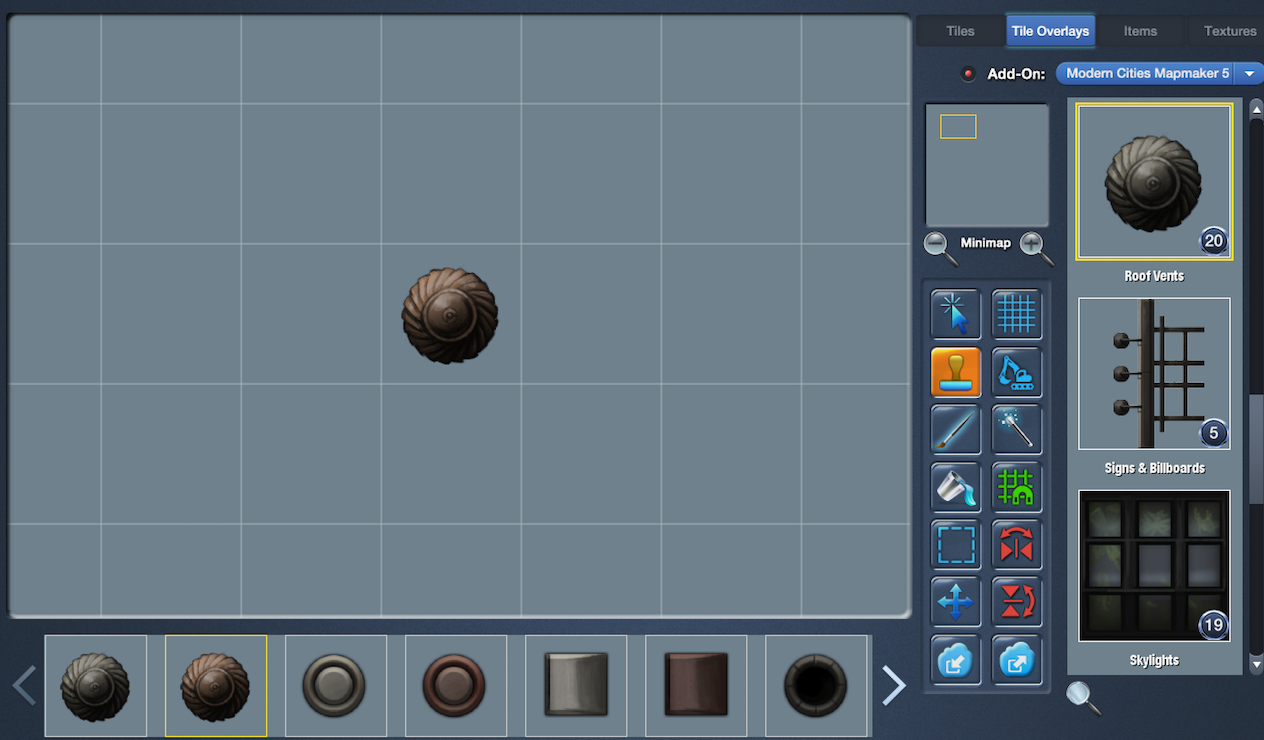Select the magic wand tool

coord(1016,430)
